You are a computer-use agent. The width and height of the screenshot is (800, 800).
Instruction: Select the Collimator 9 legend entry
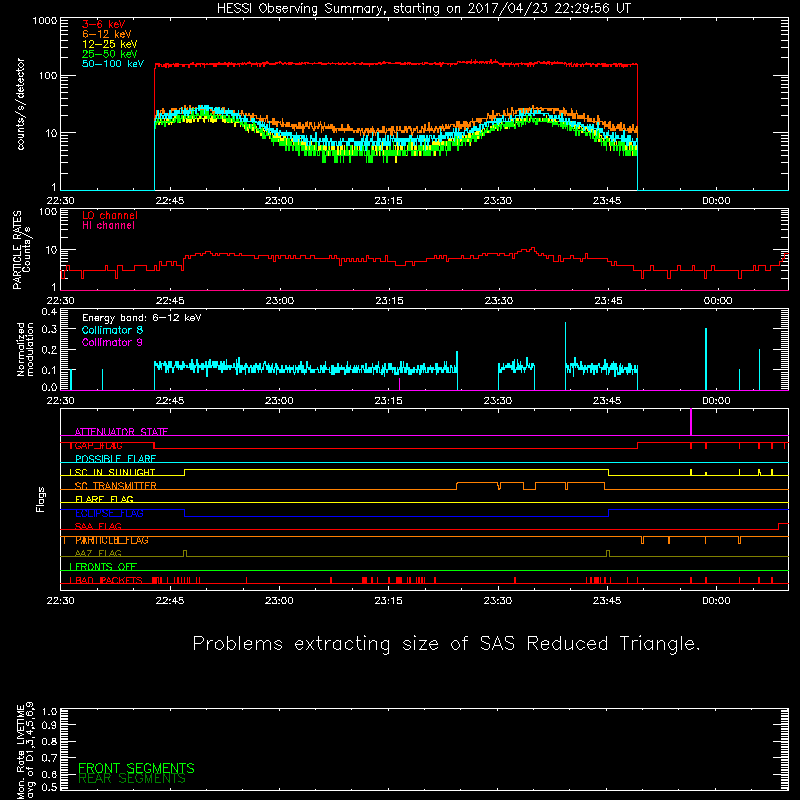[x=112, y=342]
